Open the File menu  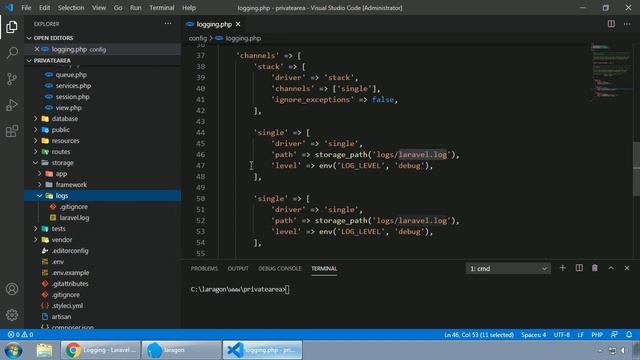(x=26, y=8)
